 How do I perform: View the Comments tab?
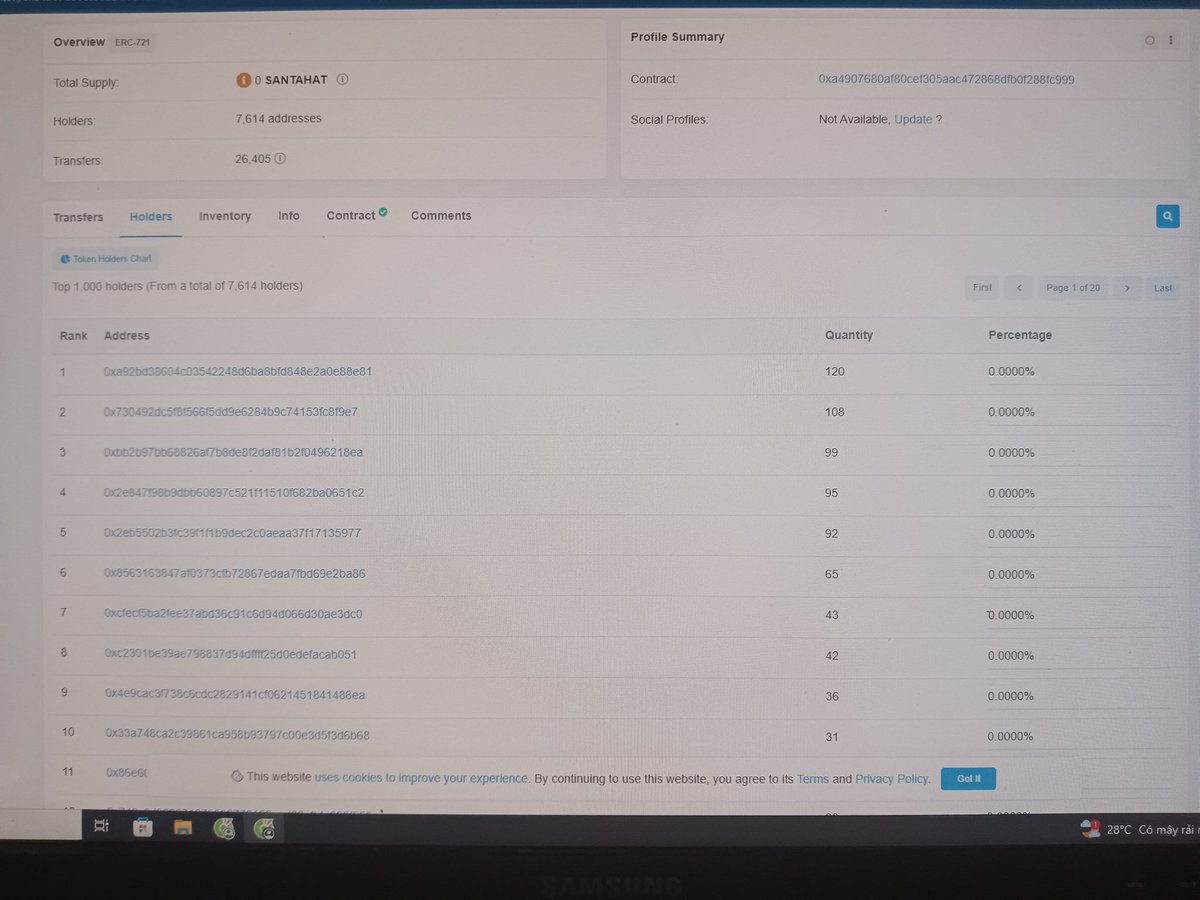[441, 215]
